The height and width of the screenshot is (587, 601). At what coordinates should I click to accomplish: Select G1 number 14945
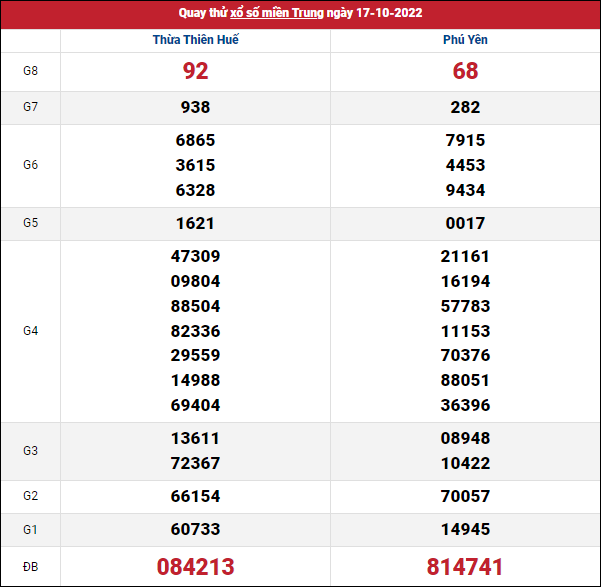(x=465, y=530)
